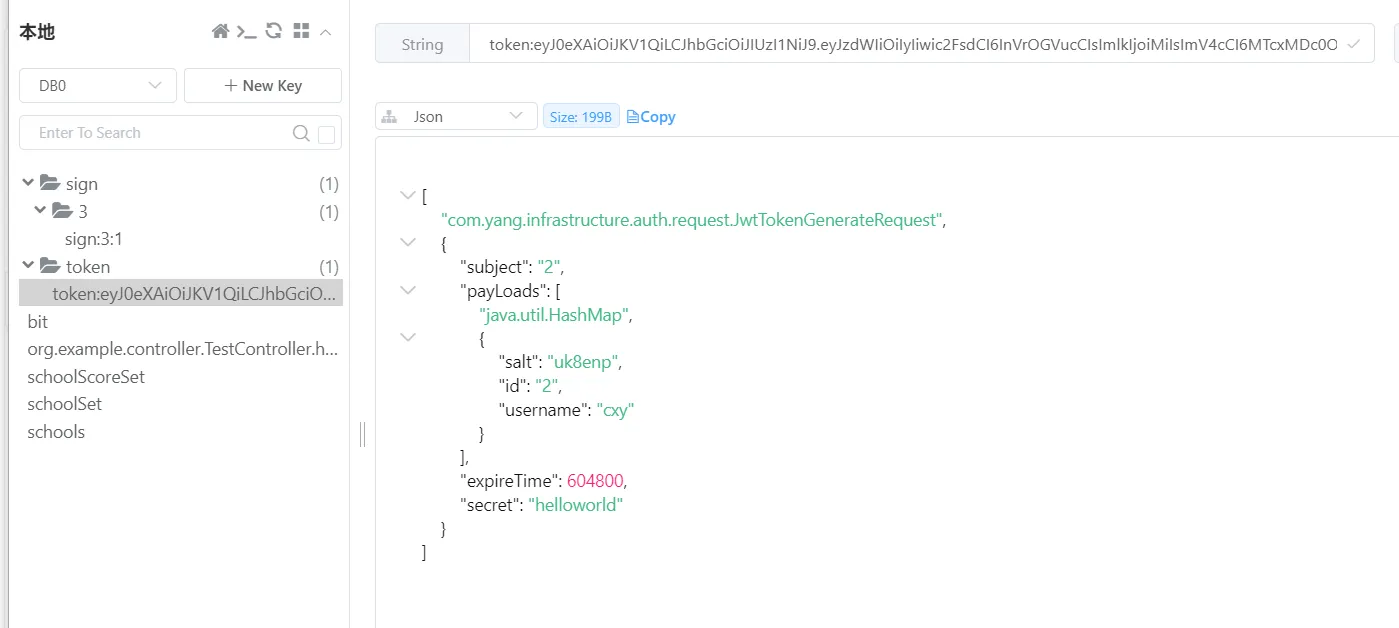Collapse the connection with the up chevron
The width and height of the screenshot is (1399, 628).
[x=326, y=32]
